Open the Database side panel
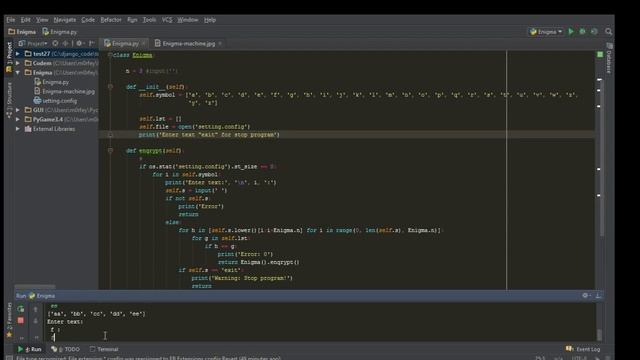 pos(609,59)
